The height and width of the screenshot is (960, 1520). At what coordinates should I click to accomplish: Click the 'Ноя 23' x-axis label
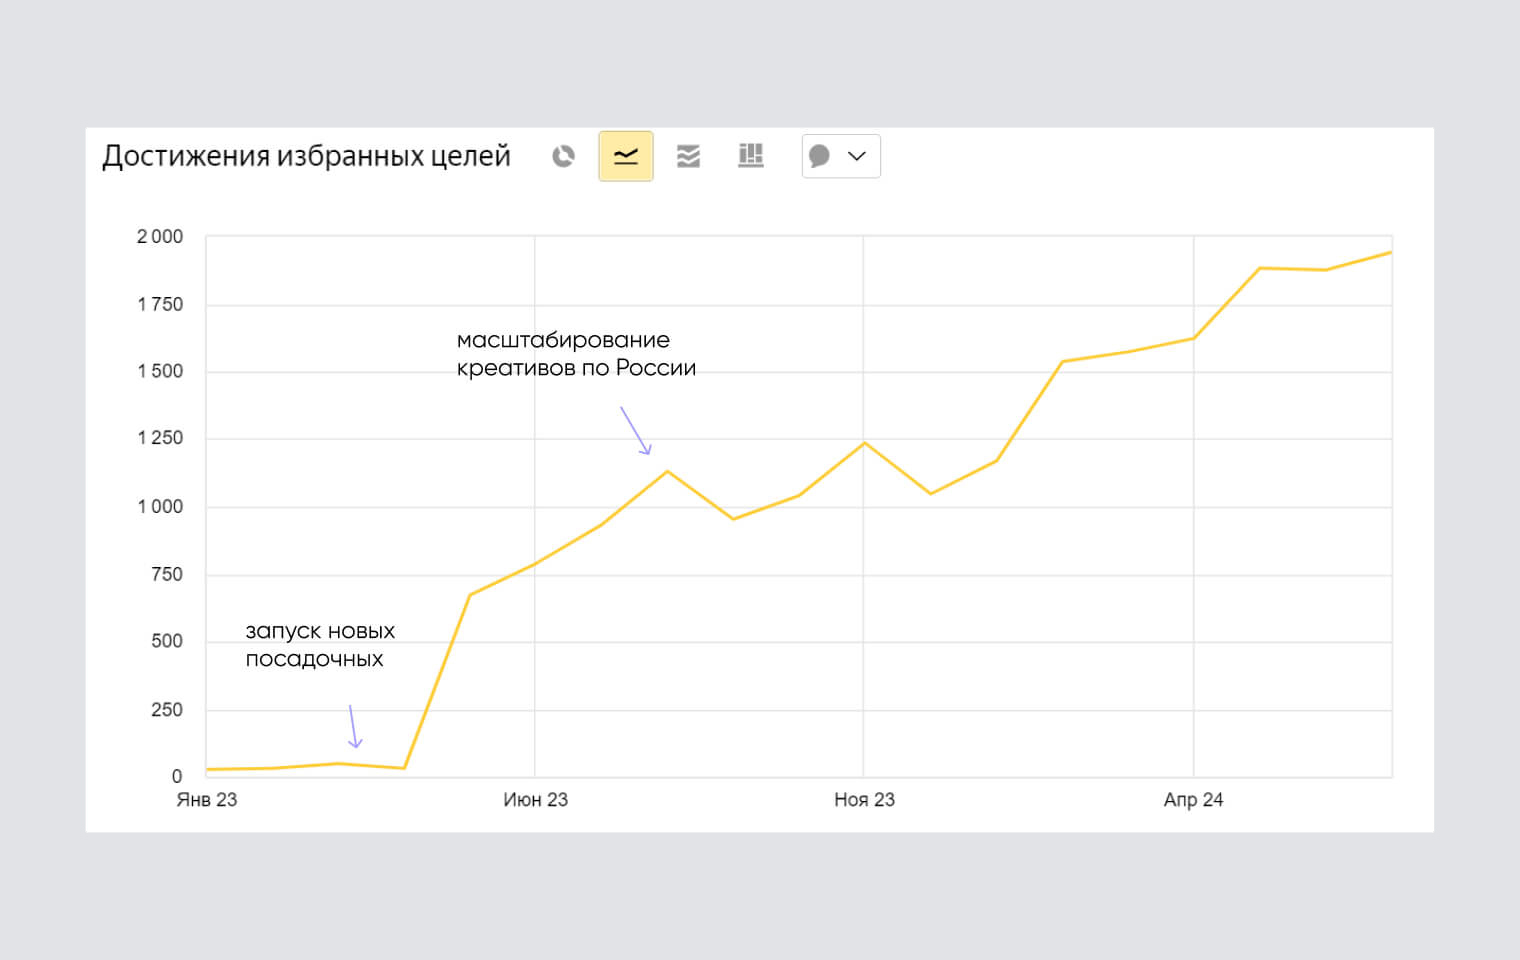[864, 800]
